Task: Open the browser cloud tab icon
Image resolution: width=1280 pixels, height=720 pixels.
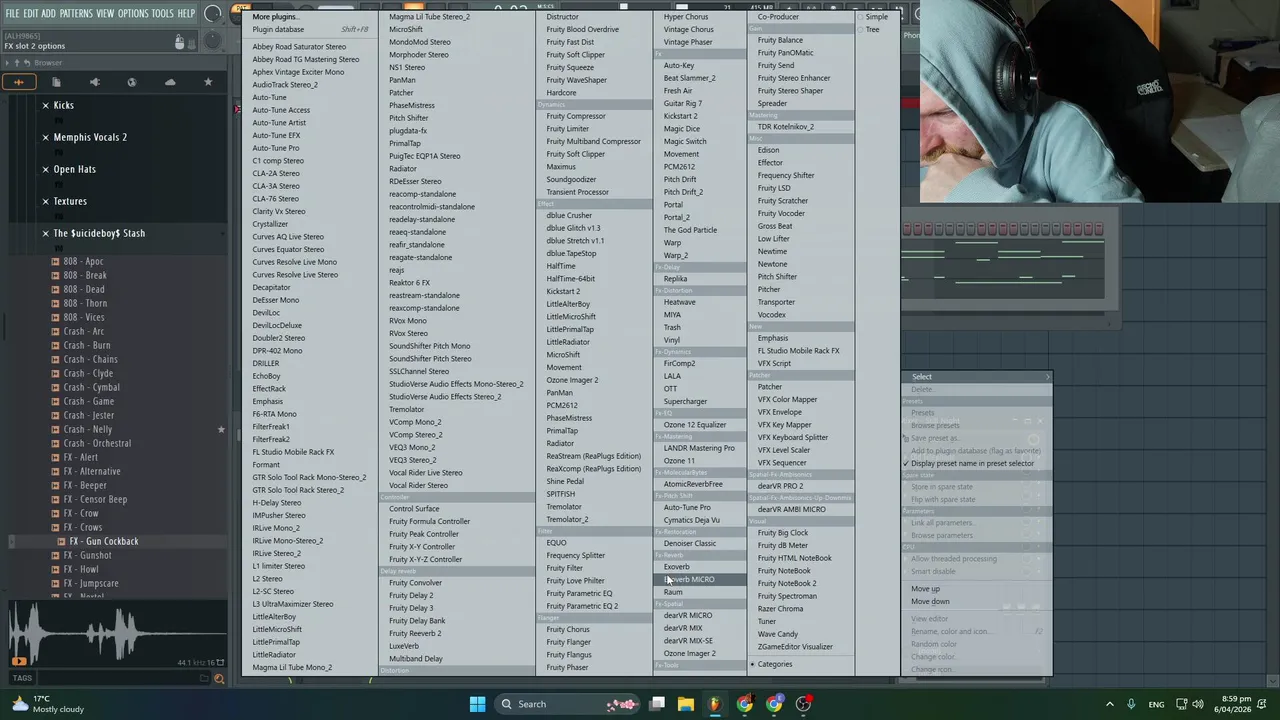Action: (x=170, y=82)
